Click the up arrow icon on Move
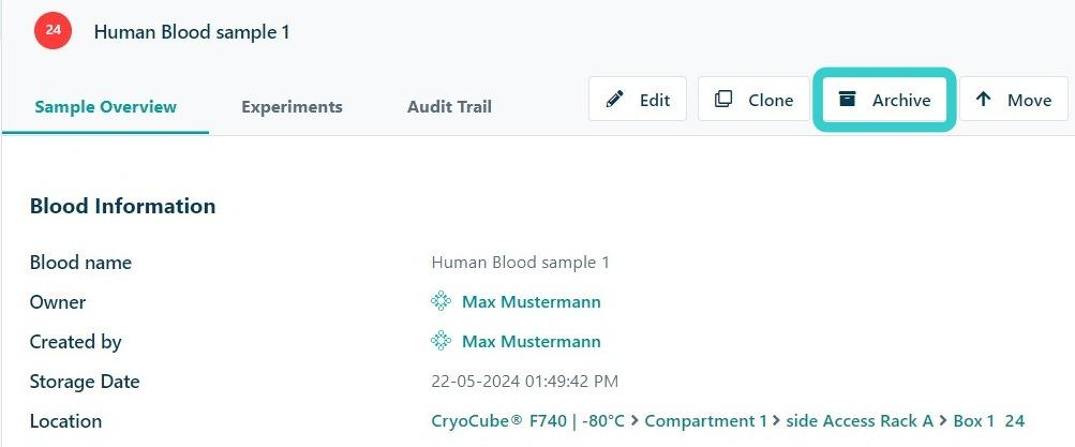Viewport: 1075px width, 447px height. tap(983, 99)
